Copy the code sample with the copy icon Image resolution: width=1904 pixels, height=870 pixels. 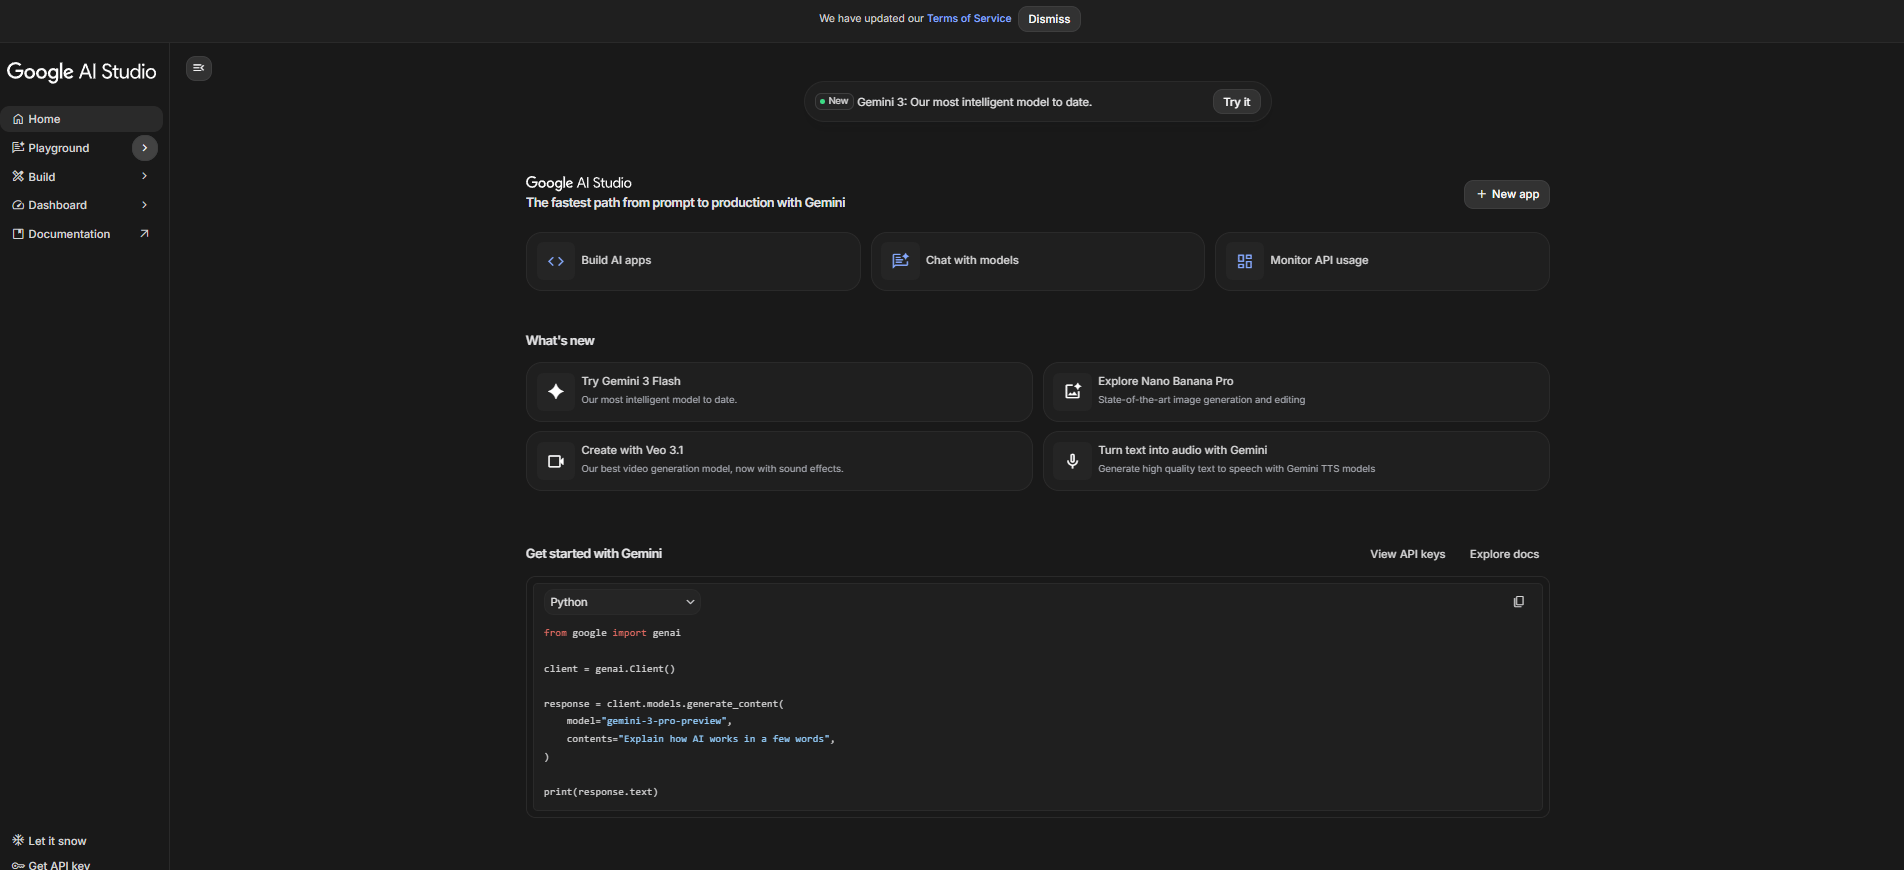[1518, 602]
